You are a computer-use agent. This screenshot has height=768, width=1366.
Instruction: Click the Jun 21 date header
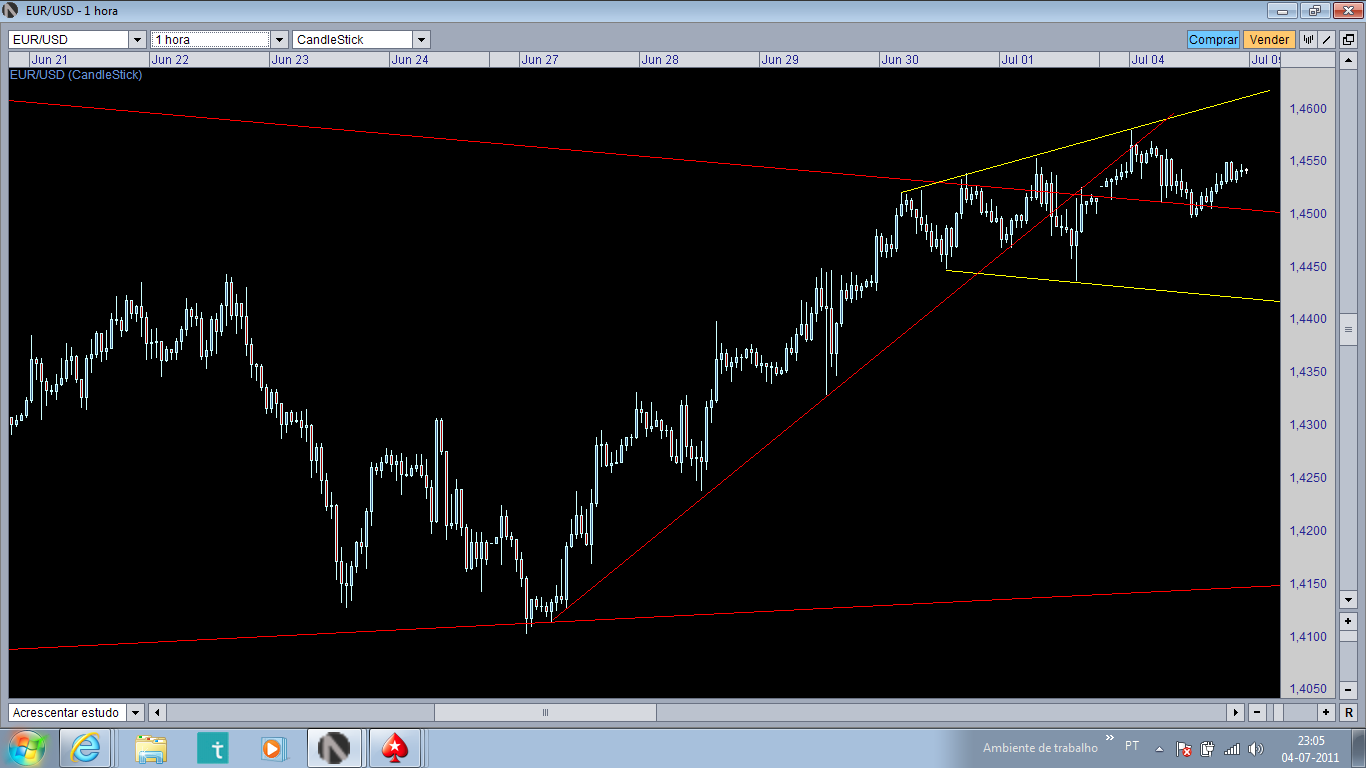pyautogui.click(x=50, y=59)
